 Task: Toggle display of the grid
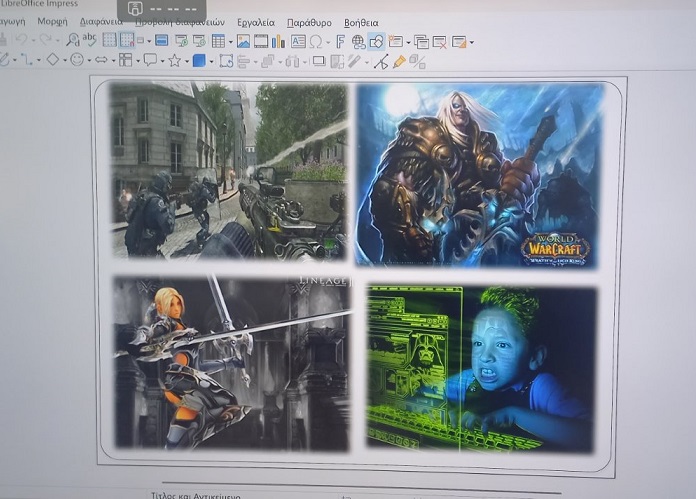(x=109, y=40)
